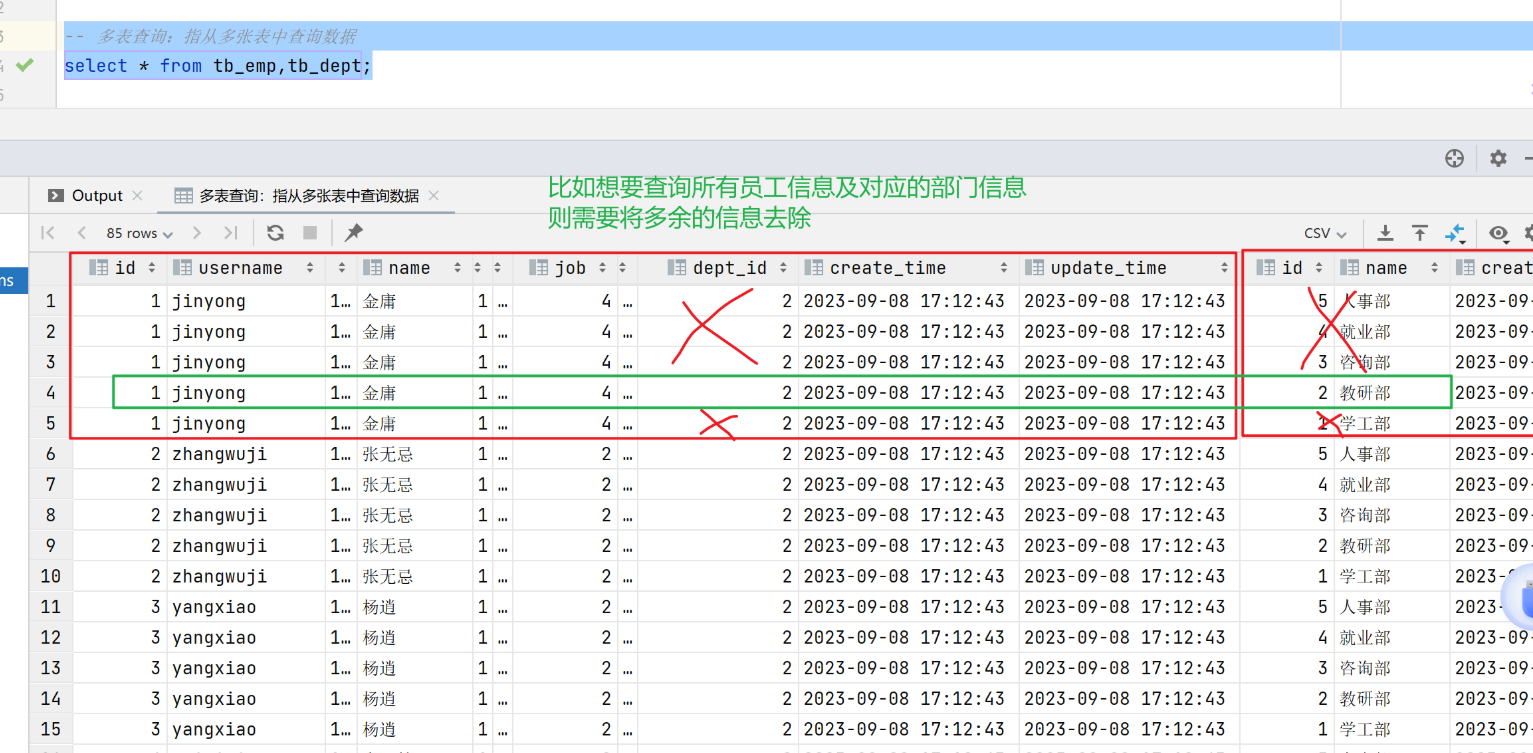Screen dimensions: 1533x753
Task: Click the green checkmark in editor gutter
Action: [x=25, y=65]
